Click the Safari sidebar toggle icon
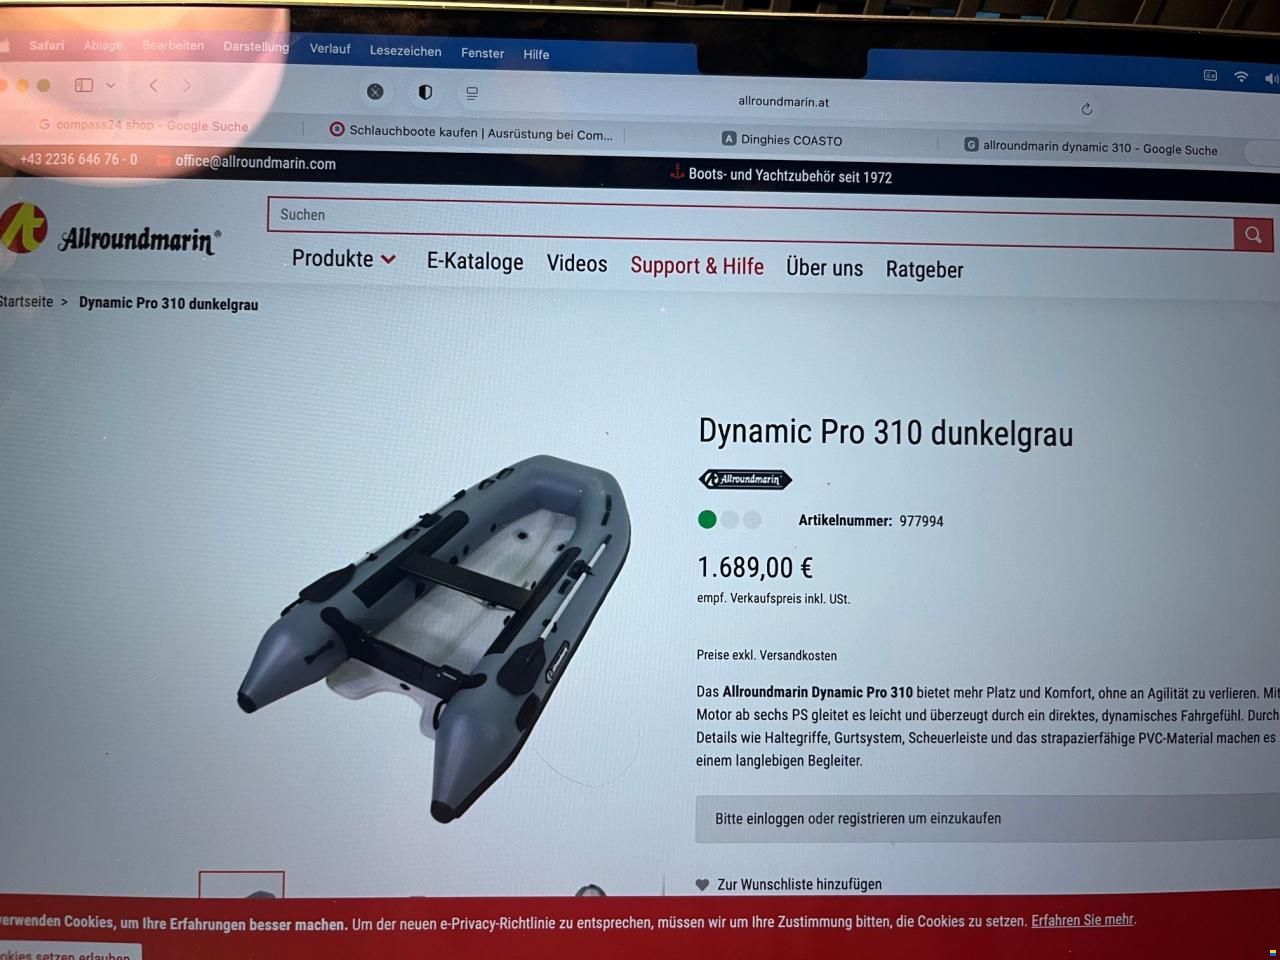The image size is (1280, 960). [84, 85]
